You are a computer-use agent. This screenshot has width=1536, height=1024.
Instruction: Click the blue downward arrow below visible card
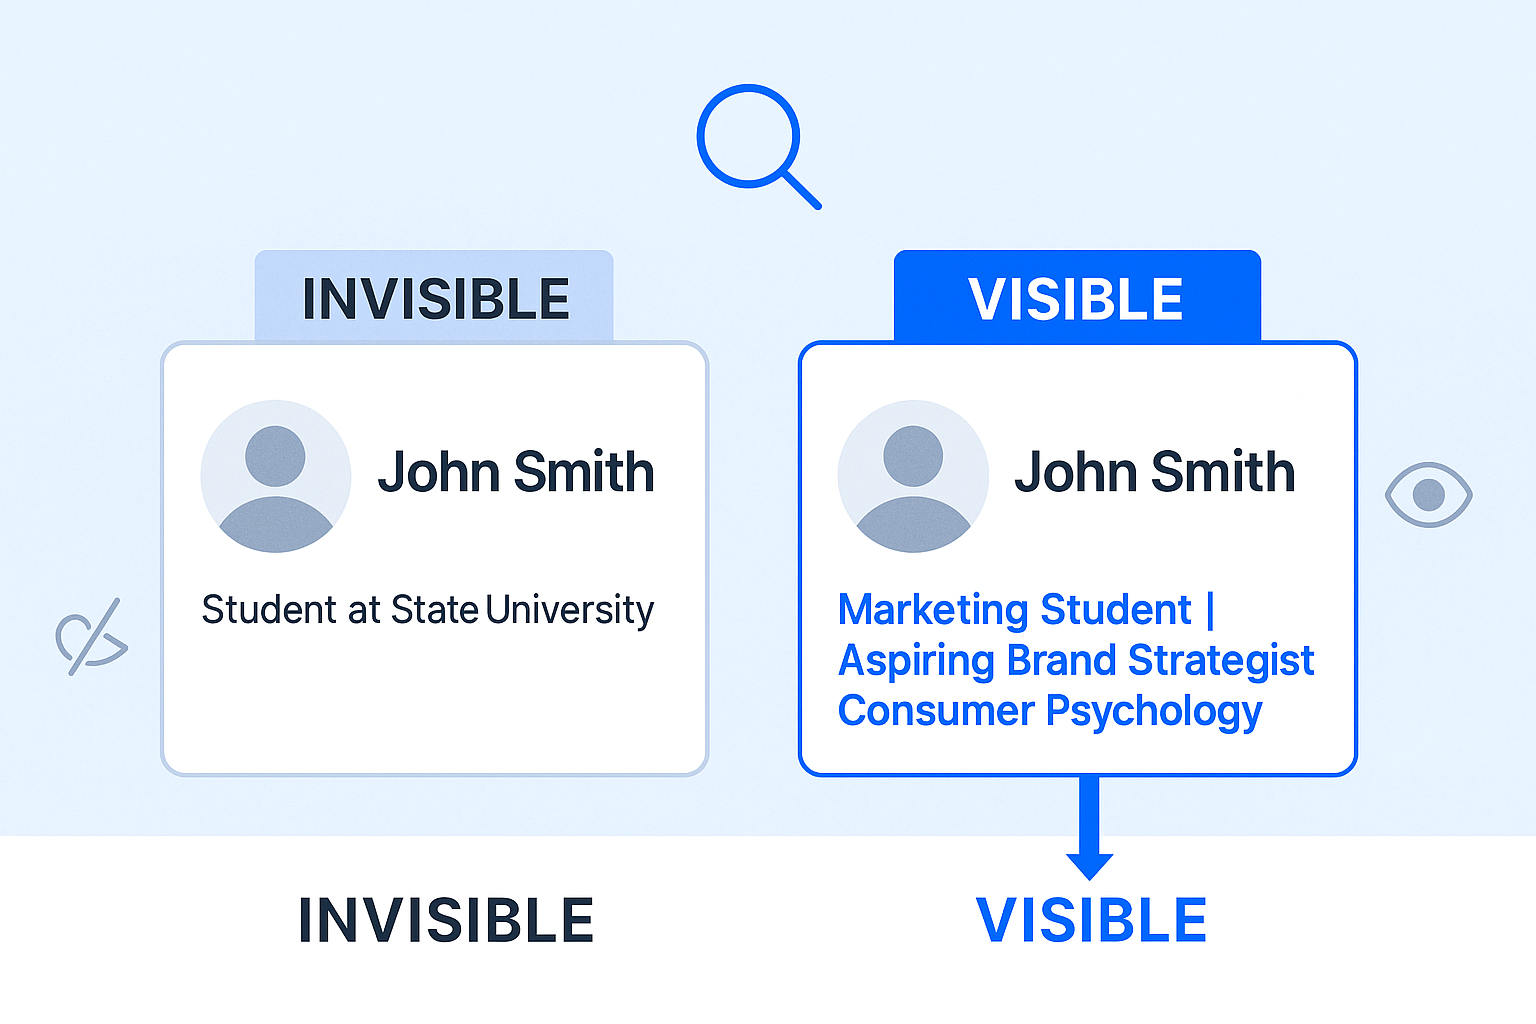tap(1089, 830)
